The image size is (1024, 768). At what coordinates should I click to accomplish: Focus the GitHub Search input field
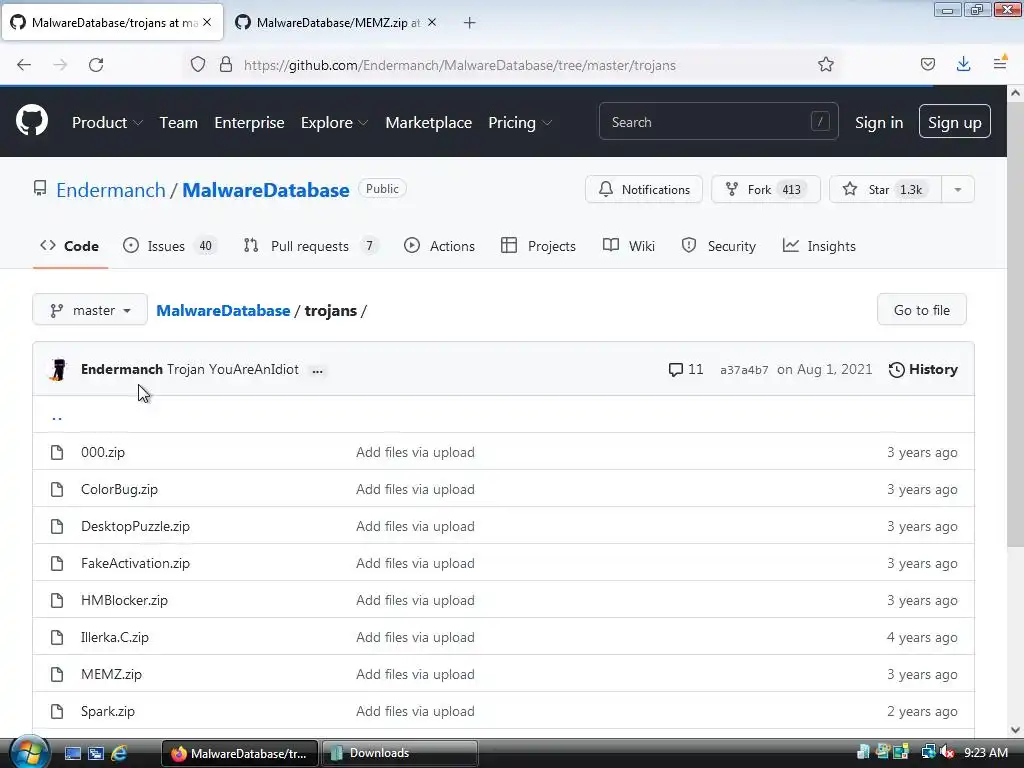coord(718,121)
